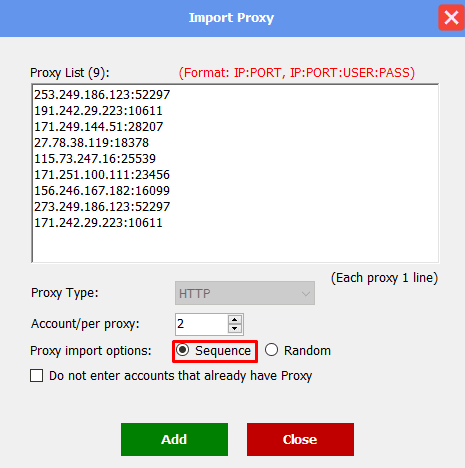Place cursor on proxy line 253.249.186.123:52297
The image size is (465, 468).
coord(102,95)
